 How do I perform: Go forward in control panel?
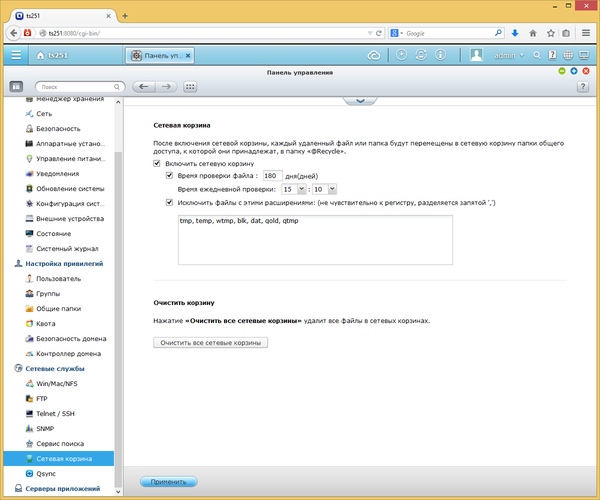pyautogui.click(x=166, y=87)
